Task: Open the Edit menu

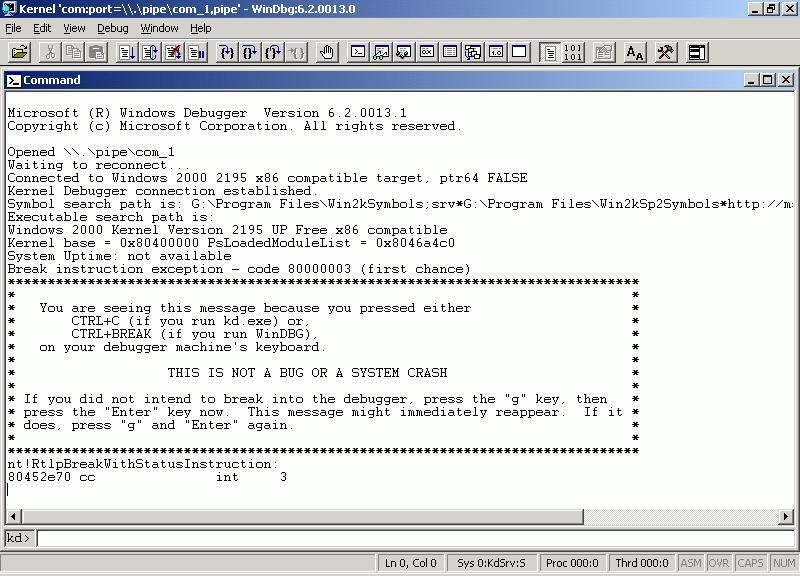Action: pos(42,29)
